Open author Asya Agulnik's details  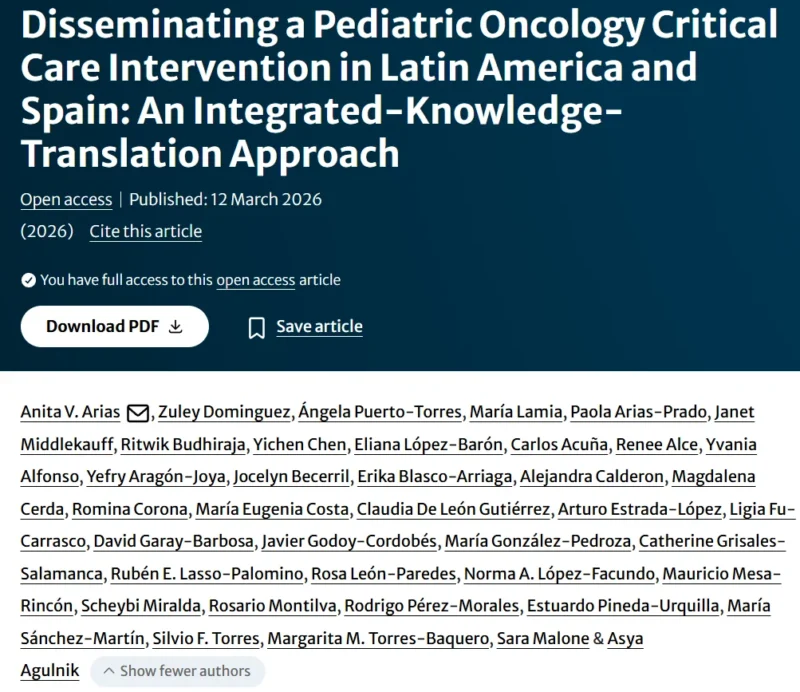pyautogui.click(x=50, y=670)
